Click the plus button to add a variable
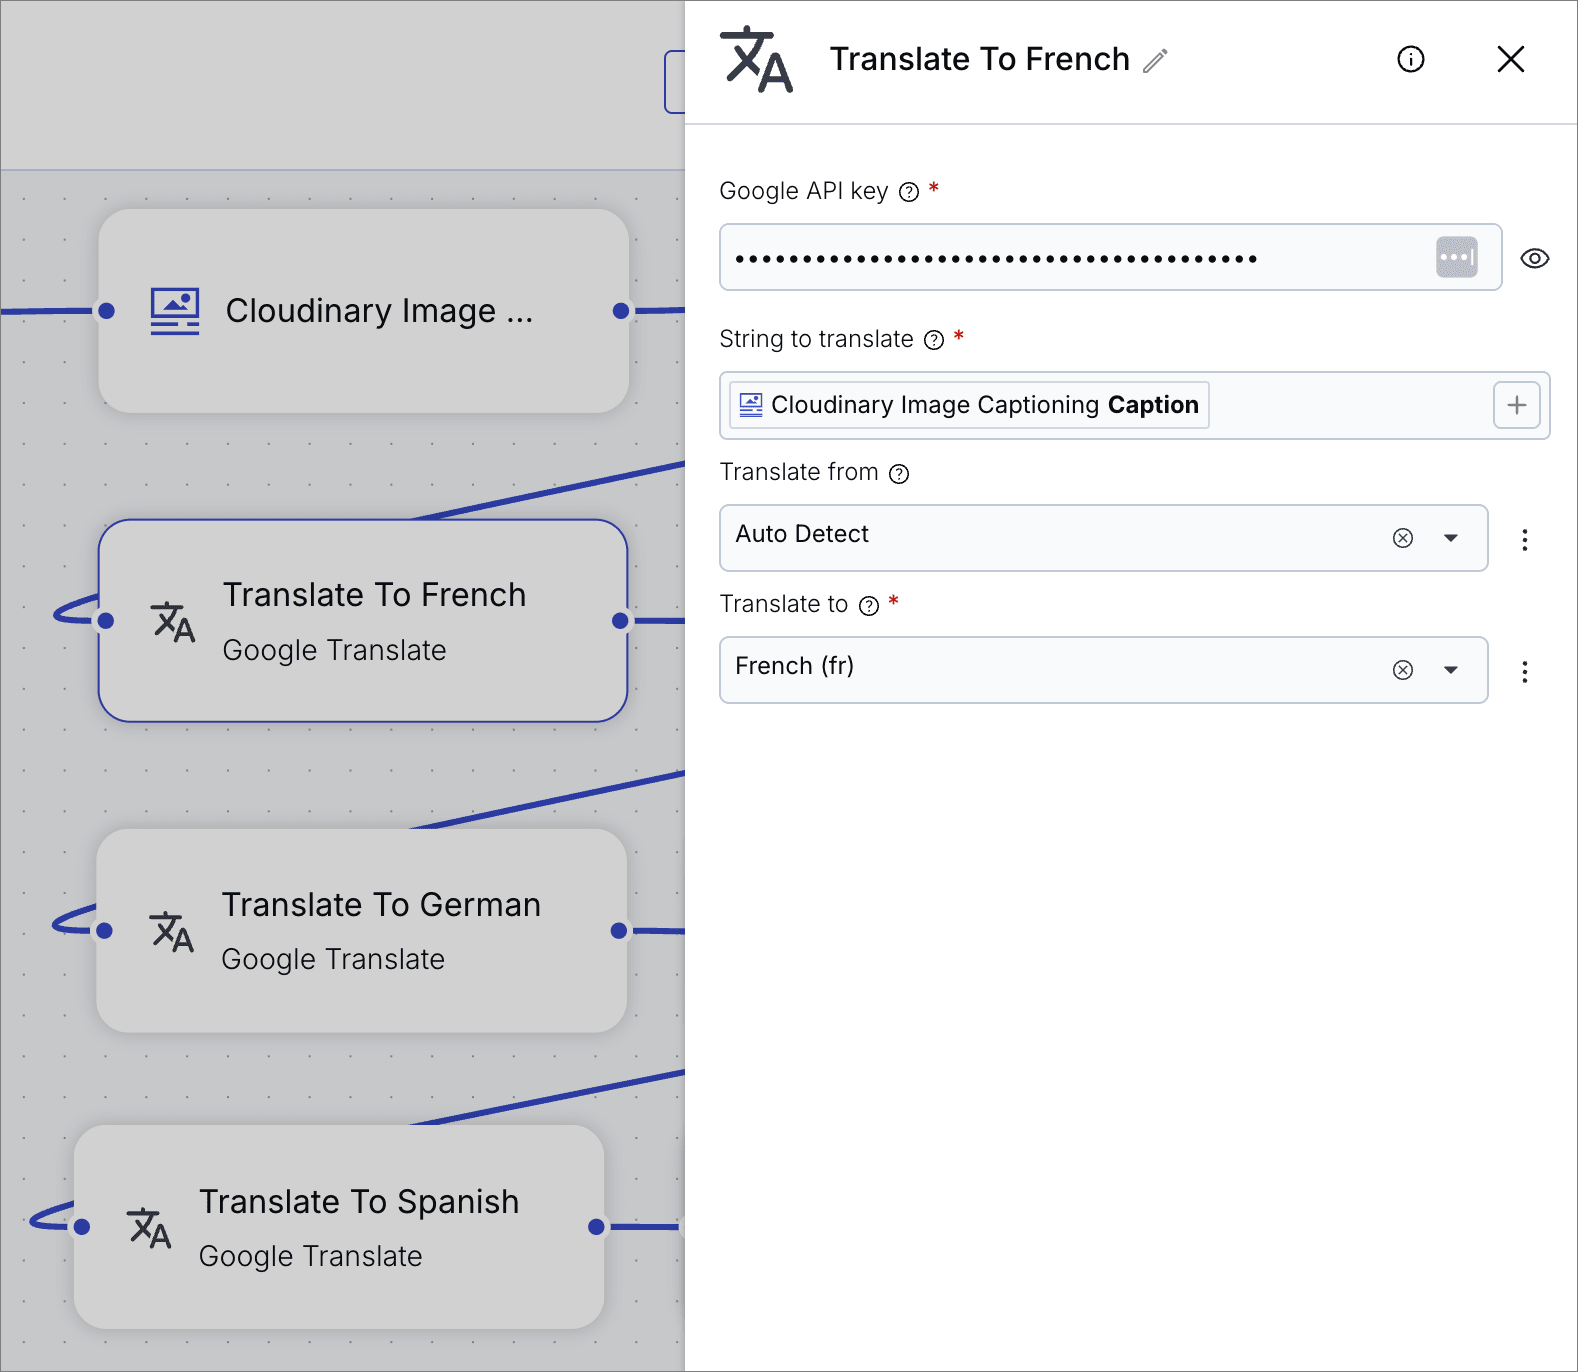1578x1372 pixels. [1516, 405]
